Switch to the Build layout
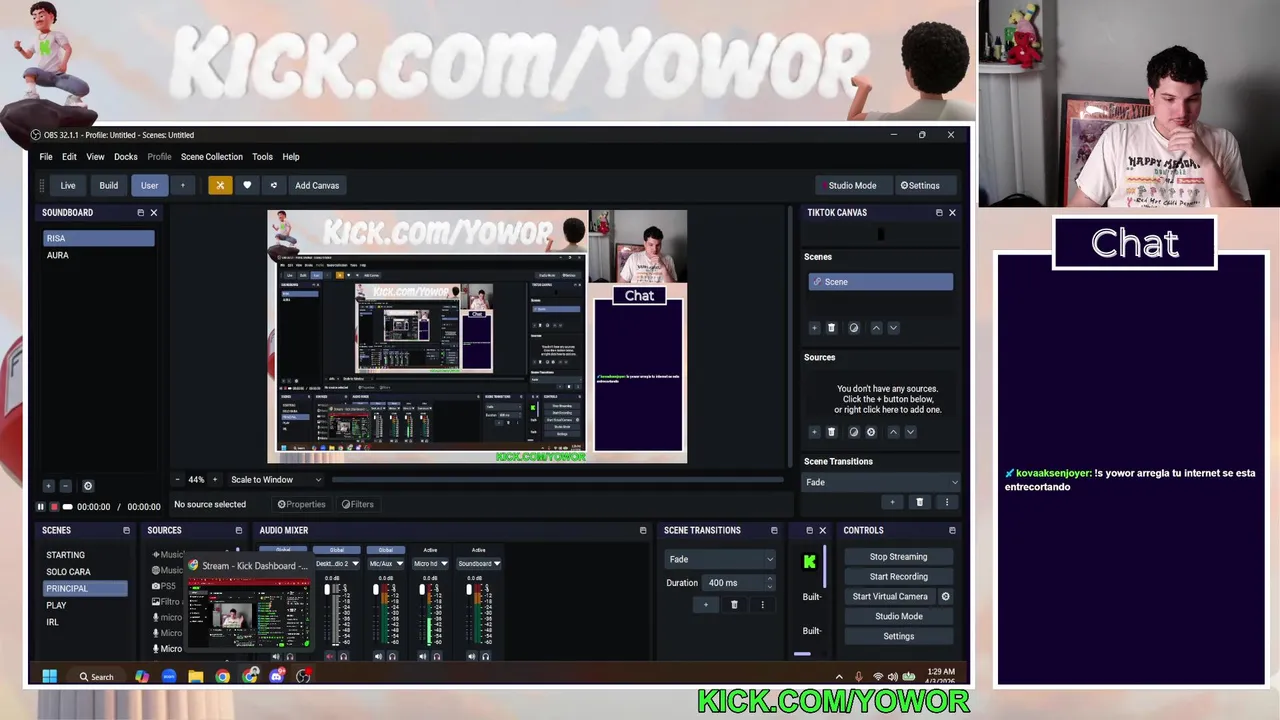This screenshot has width=1280, height=720. coord(108,185)
